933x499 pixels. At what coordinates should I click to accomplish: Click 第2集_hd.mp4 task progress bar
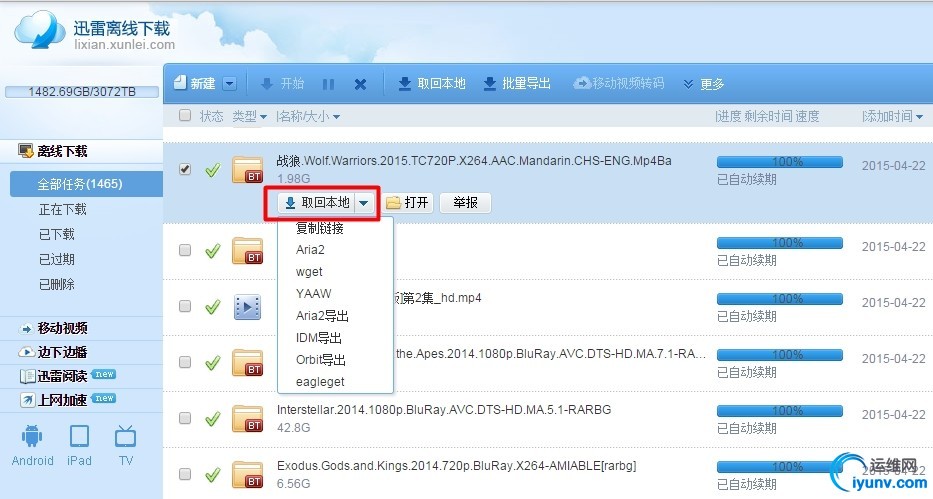coord(779,299)
